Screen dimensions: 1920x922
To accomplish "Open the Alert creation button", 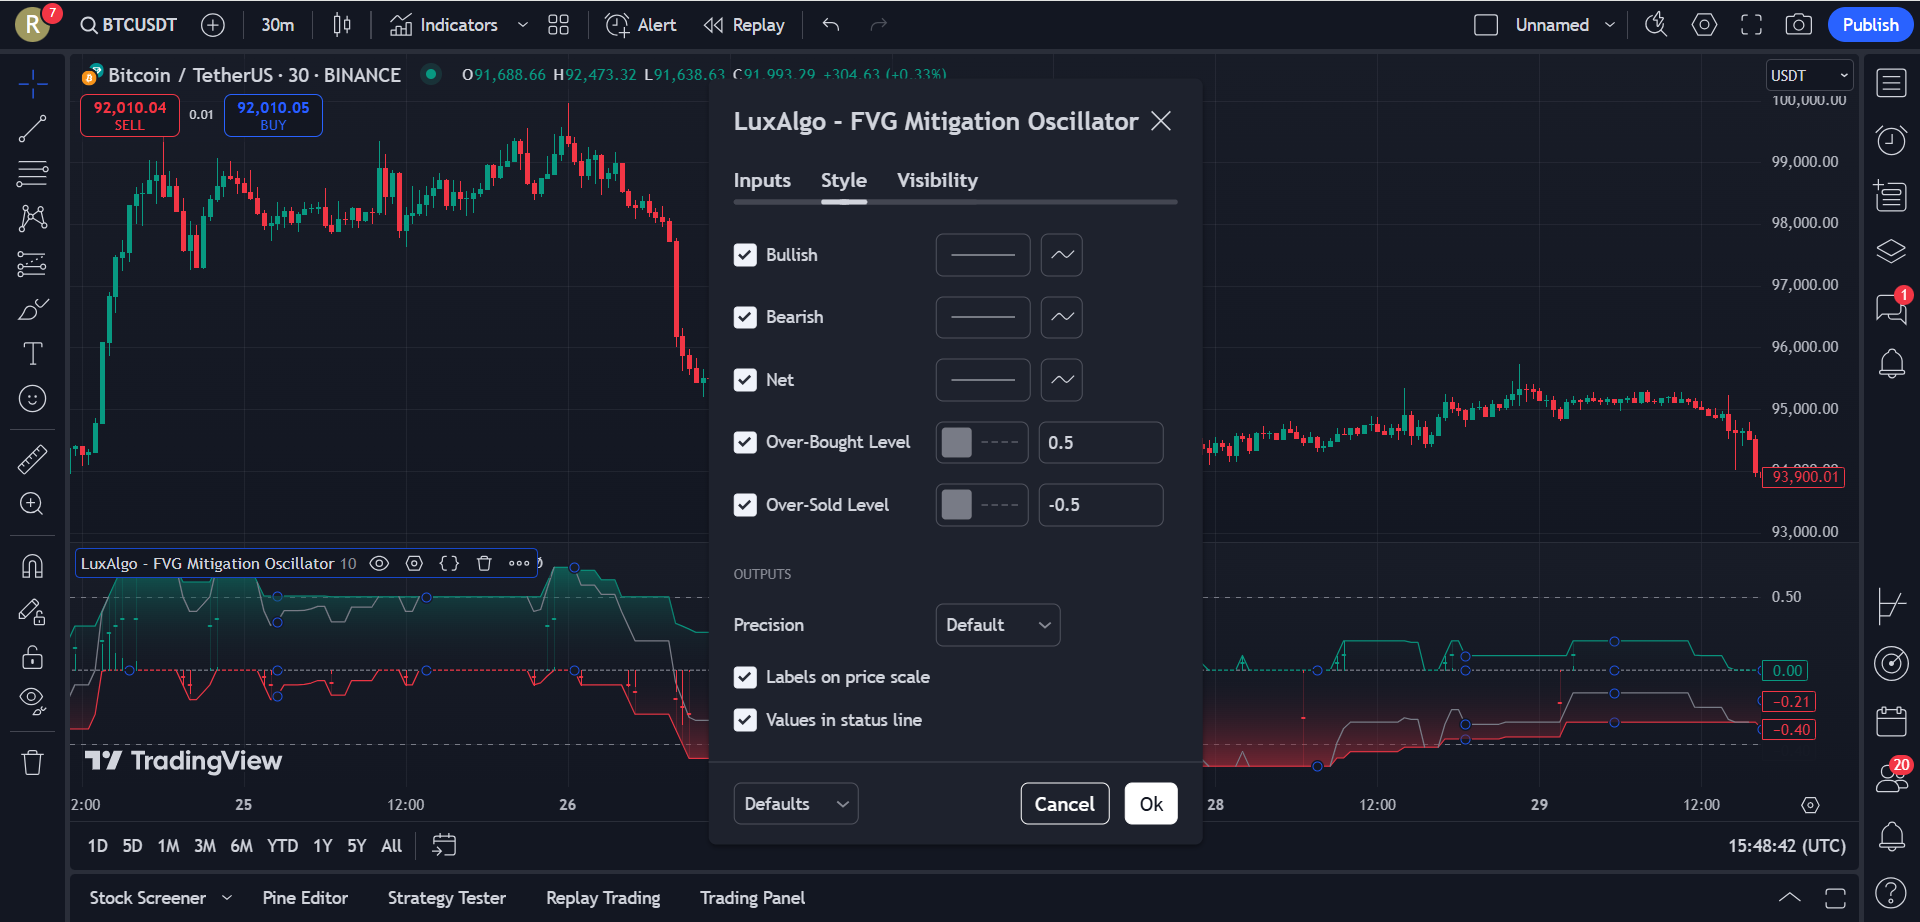I will tap(641, 25).
